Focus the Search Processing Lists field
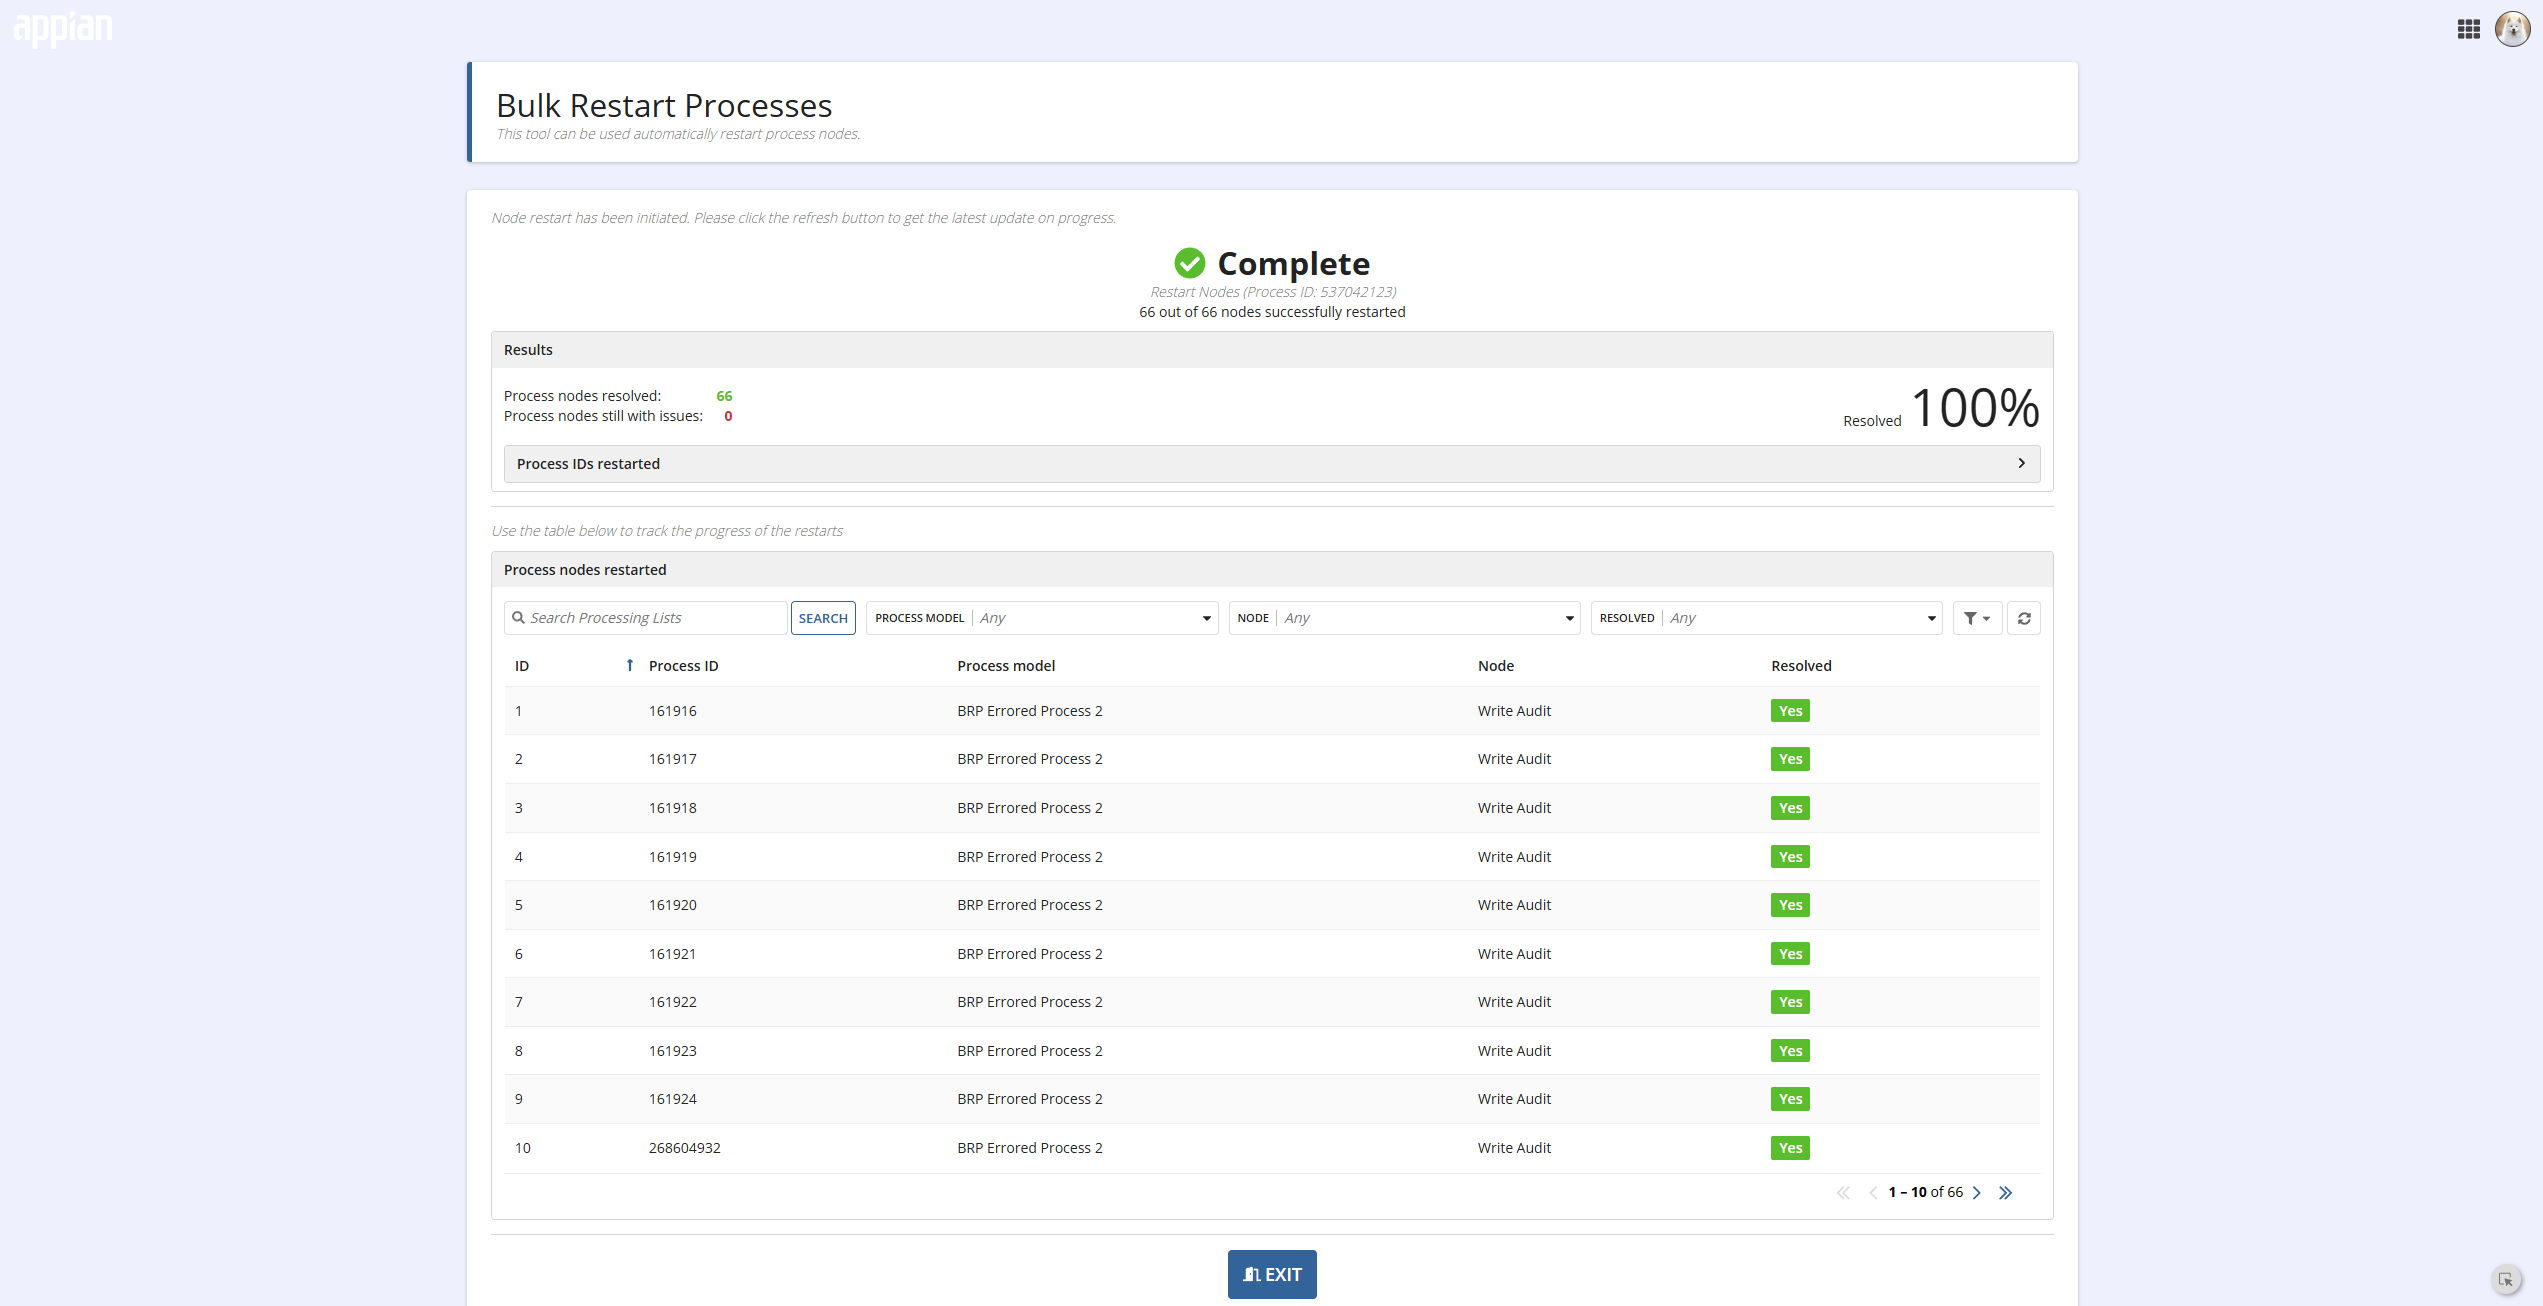The image size is (2543, 1306). 646,618
